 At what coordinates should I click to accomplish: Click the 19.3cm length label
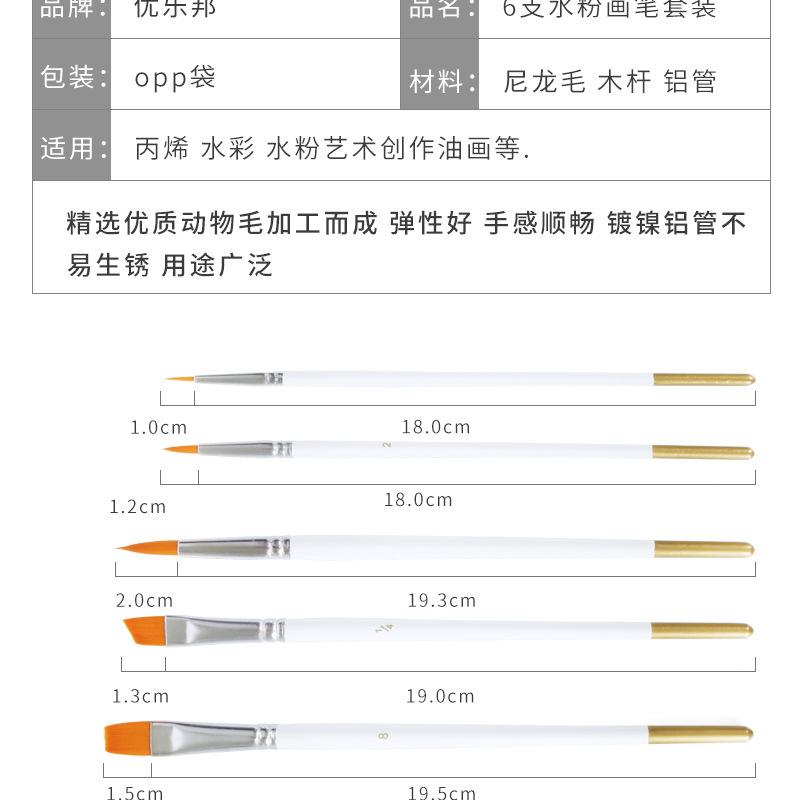(x=442, y=601)
